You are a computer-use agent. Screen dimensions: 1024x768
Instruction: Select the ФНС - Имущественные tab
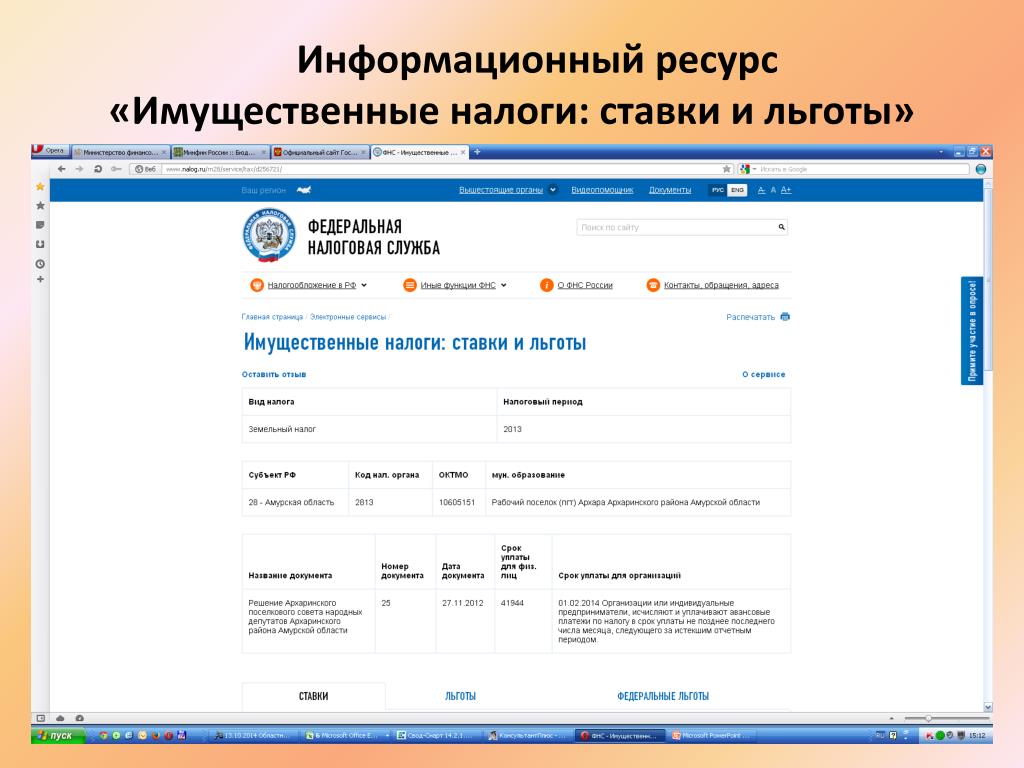(420, 152)
